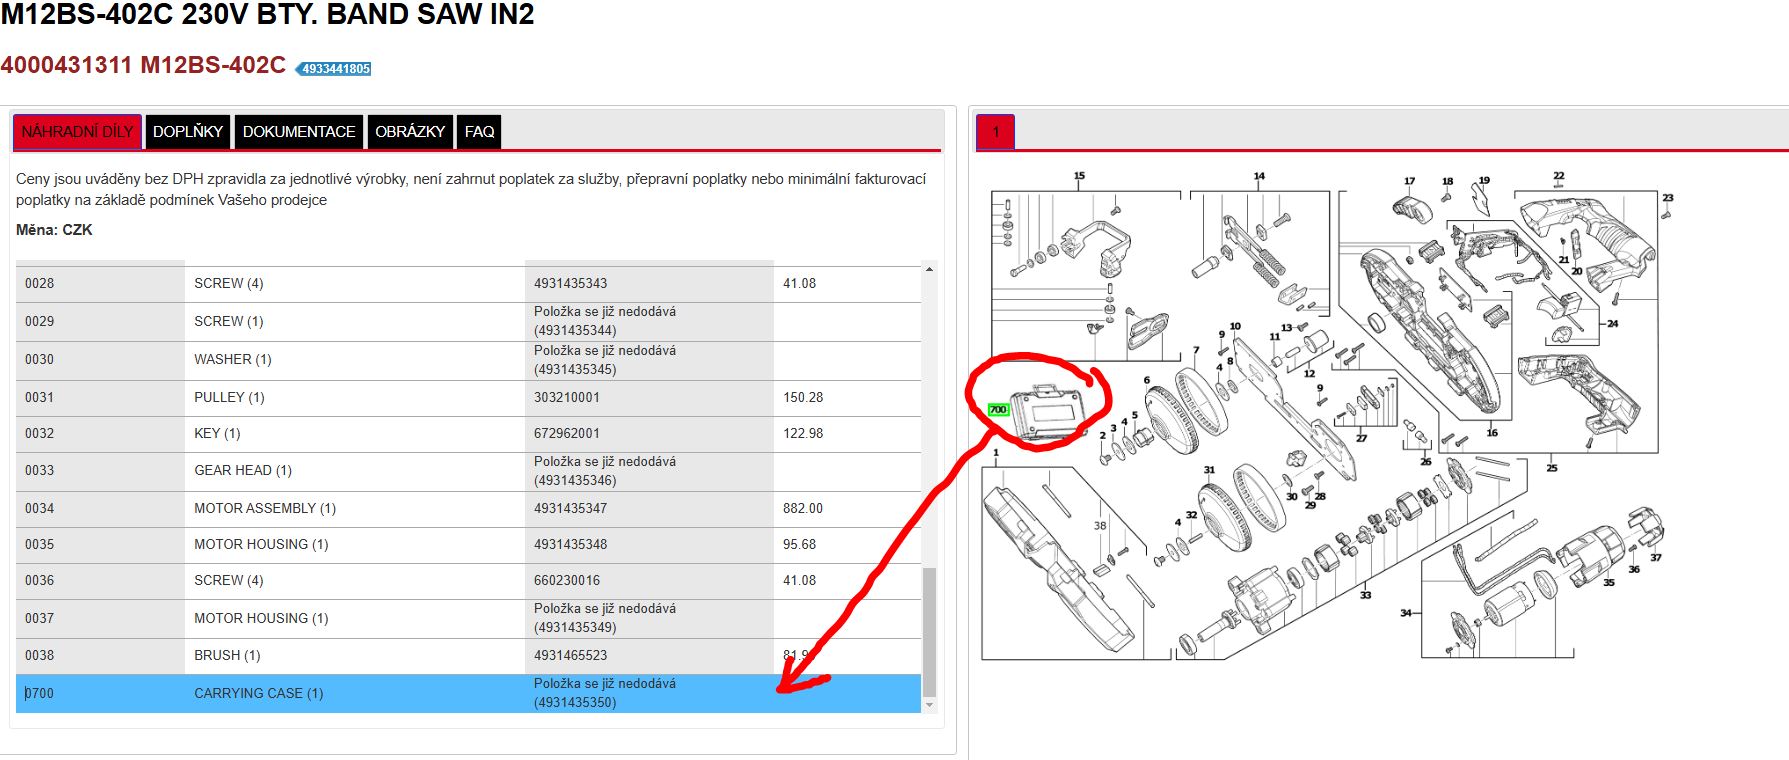
Task: Click part number 37 label in diagram
Action: point(1656,558)
